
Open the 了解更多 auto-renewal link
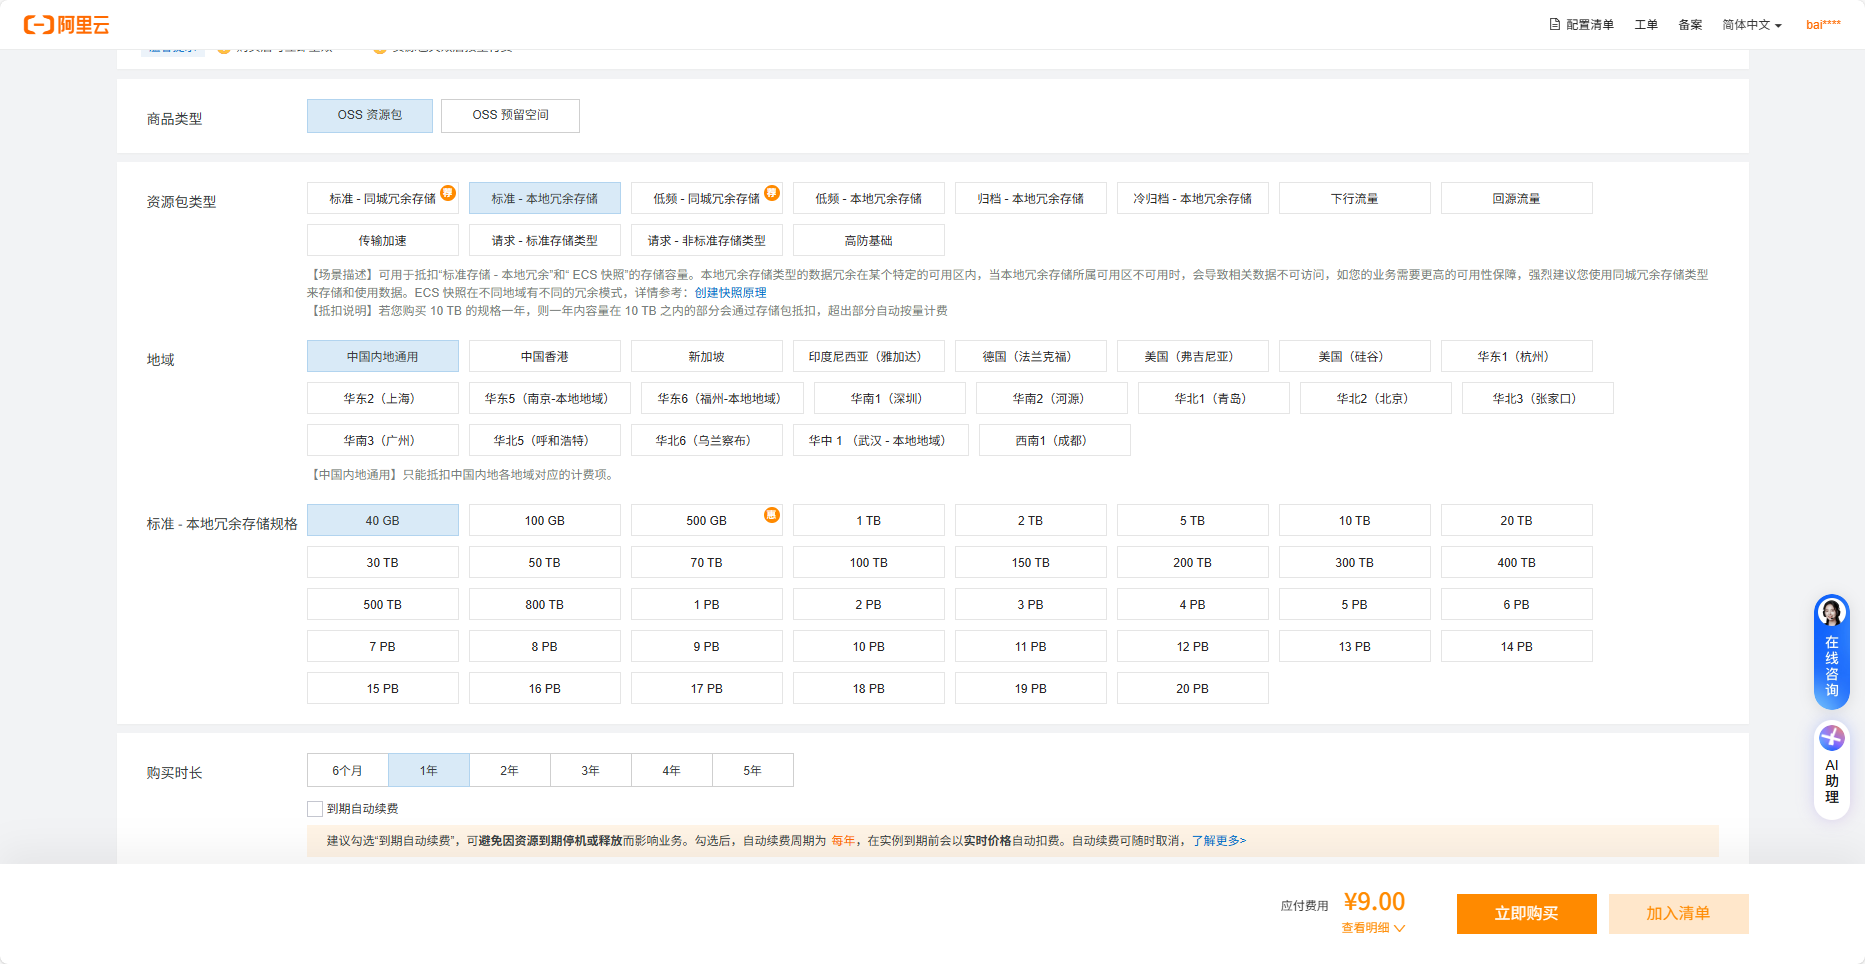coord(1218,841)
